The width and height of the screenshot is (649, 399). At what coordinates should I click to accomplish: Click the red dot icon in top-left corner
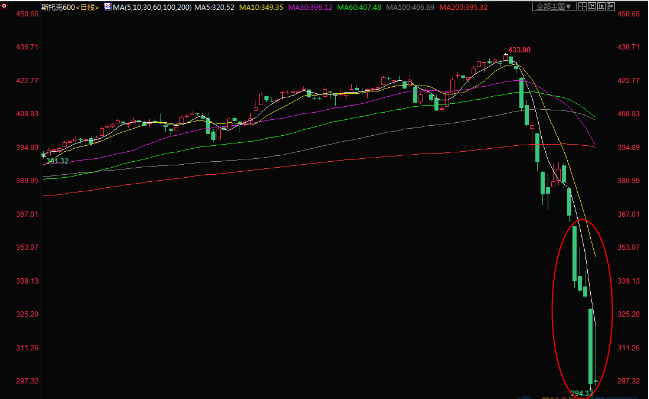[x=4, y=5]
